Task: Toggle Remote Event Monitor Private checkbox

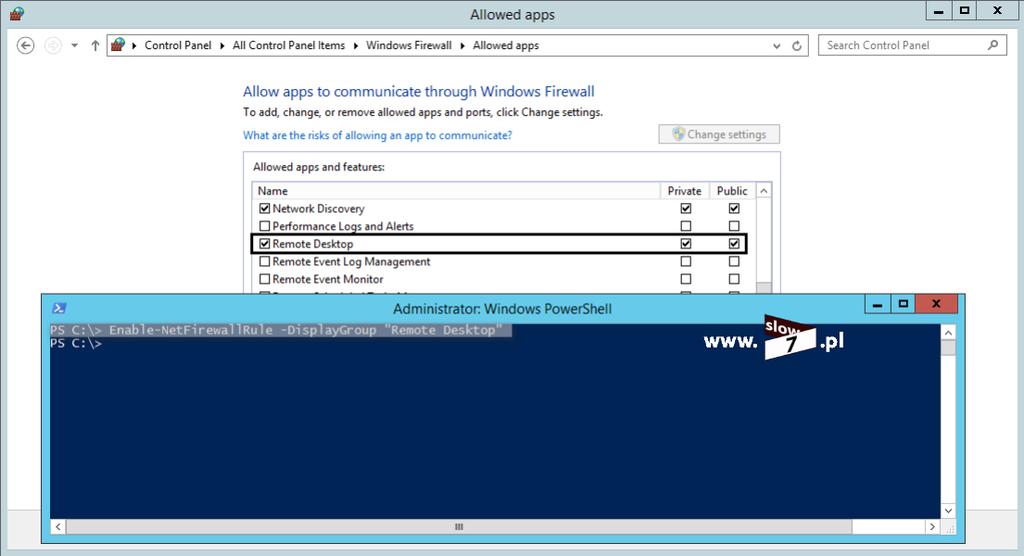Action: 686,279
